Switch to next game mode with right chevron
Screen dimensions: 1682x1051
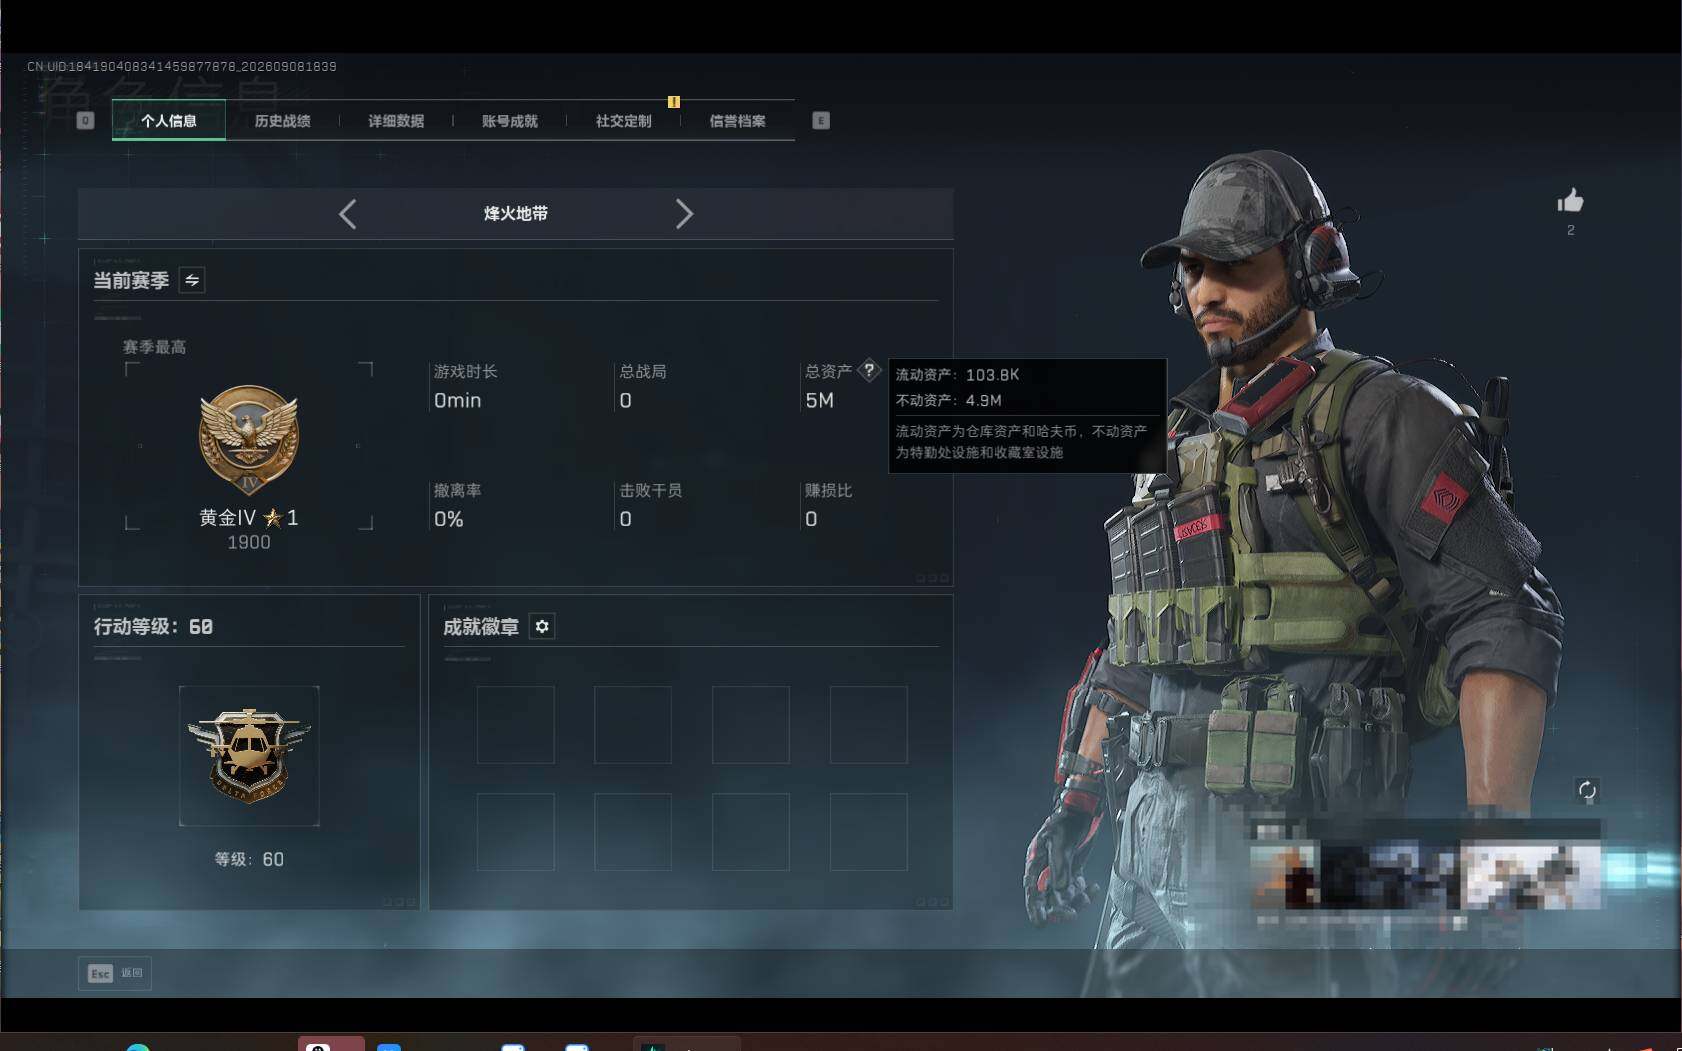[x=684, y=214]
